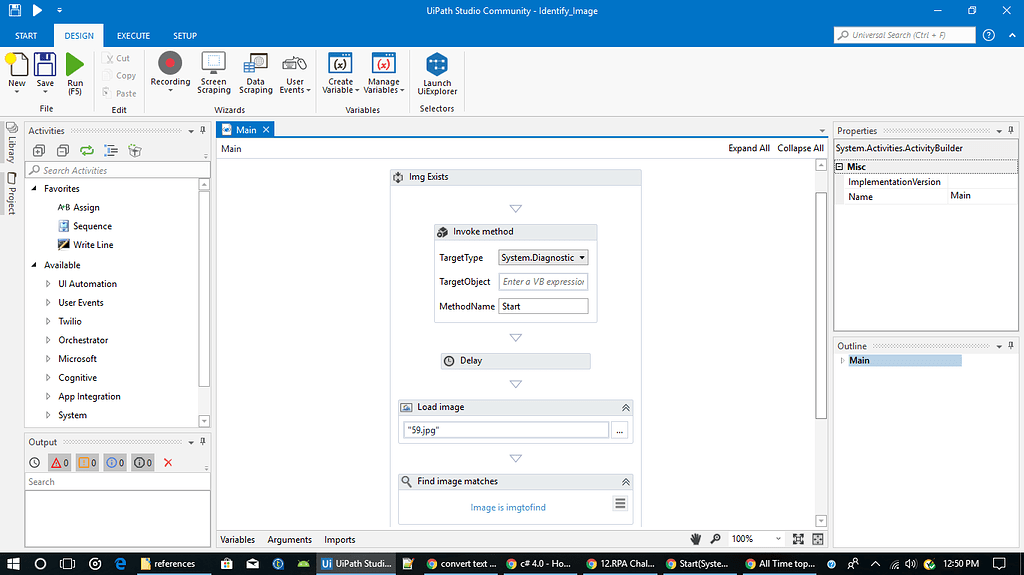Open the Data Scraping wizard
1024x575 pixels.
(x=255, y=73)
